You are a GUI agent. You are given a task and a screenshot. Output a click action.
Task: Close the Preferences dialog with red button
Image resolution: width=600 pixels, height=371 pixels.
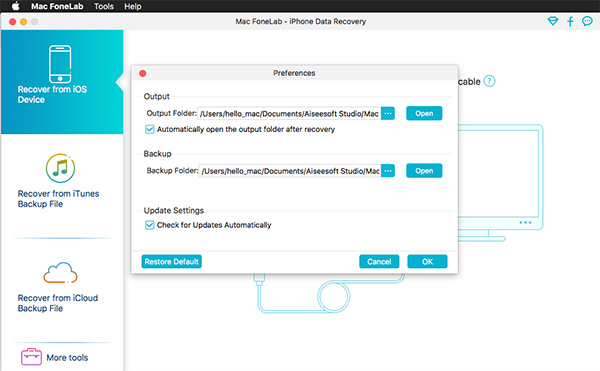143,73
